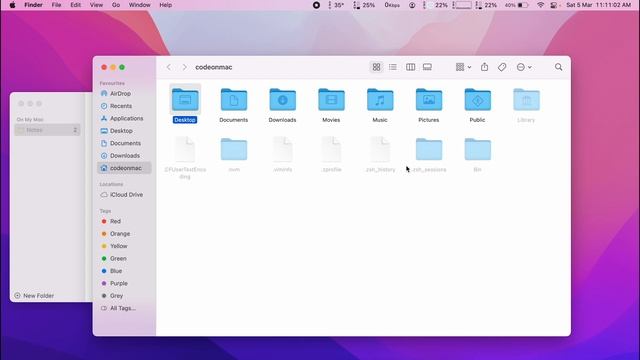Open Applications in the sidebar
Viewport: 640px width, 360px height.
124,118
